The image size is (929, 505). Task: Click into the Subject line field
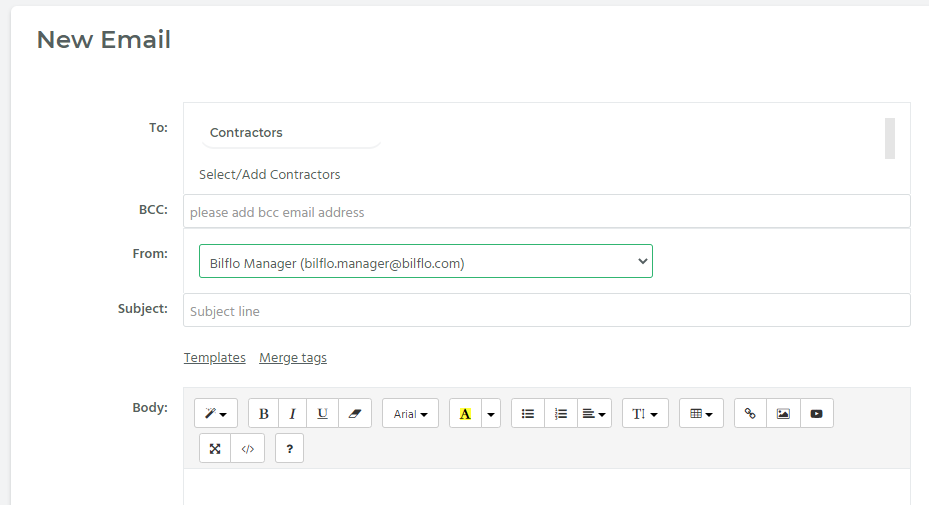pos(546,310)
